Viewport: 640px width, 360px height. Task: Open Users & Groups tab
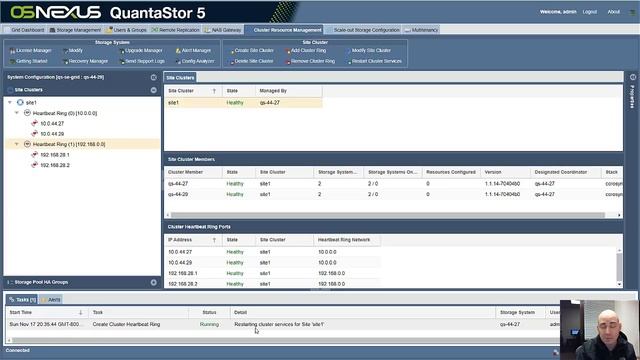click(127, 30)
